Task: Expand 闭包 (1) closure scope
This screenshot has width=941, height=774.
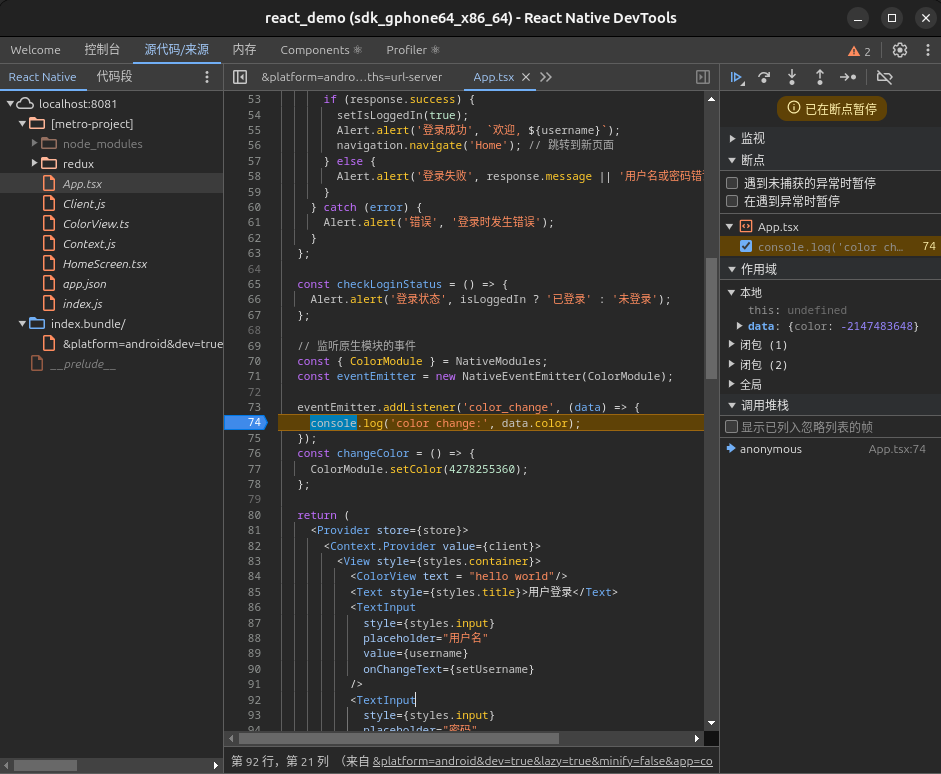Action: (x=732, y=344)
